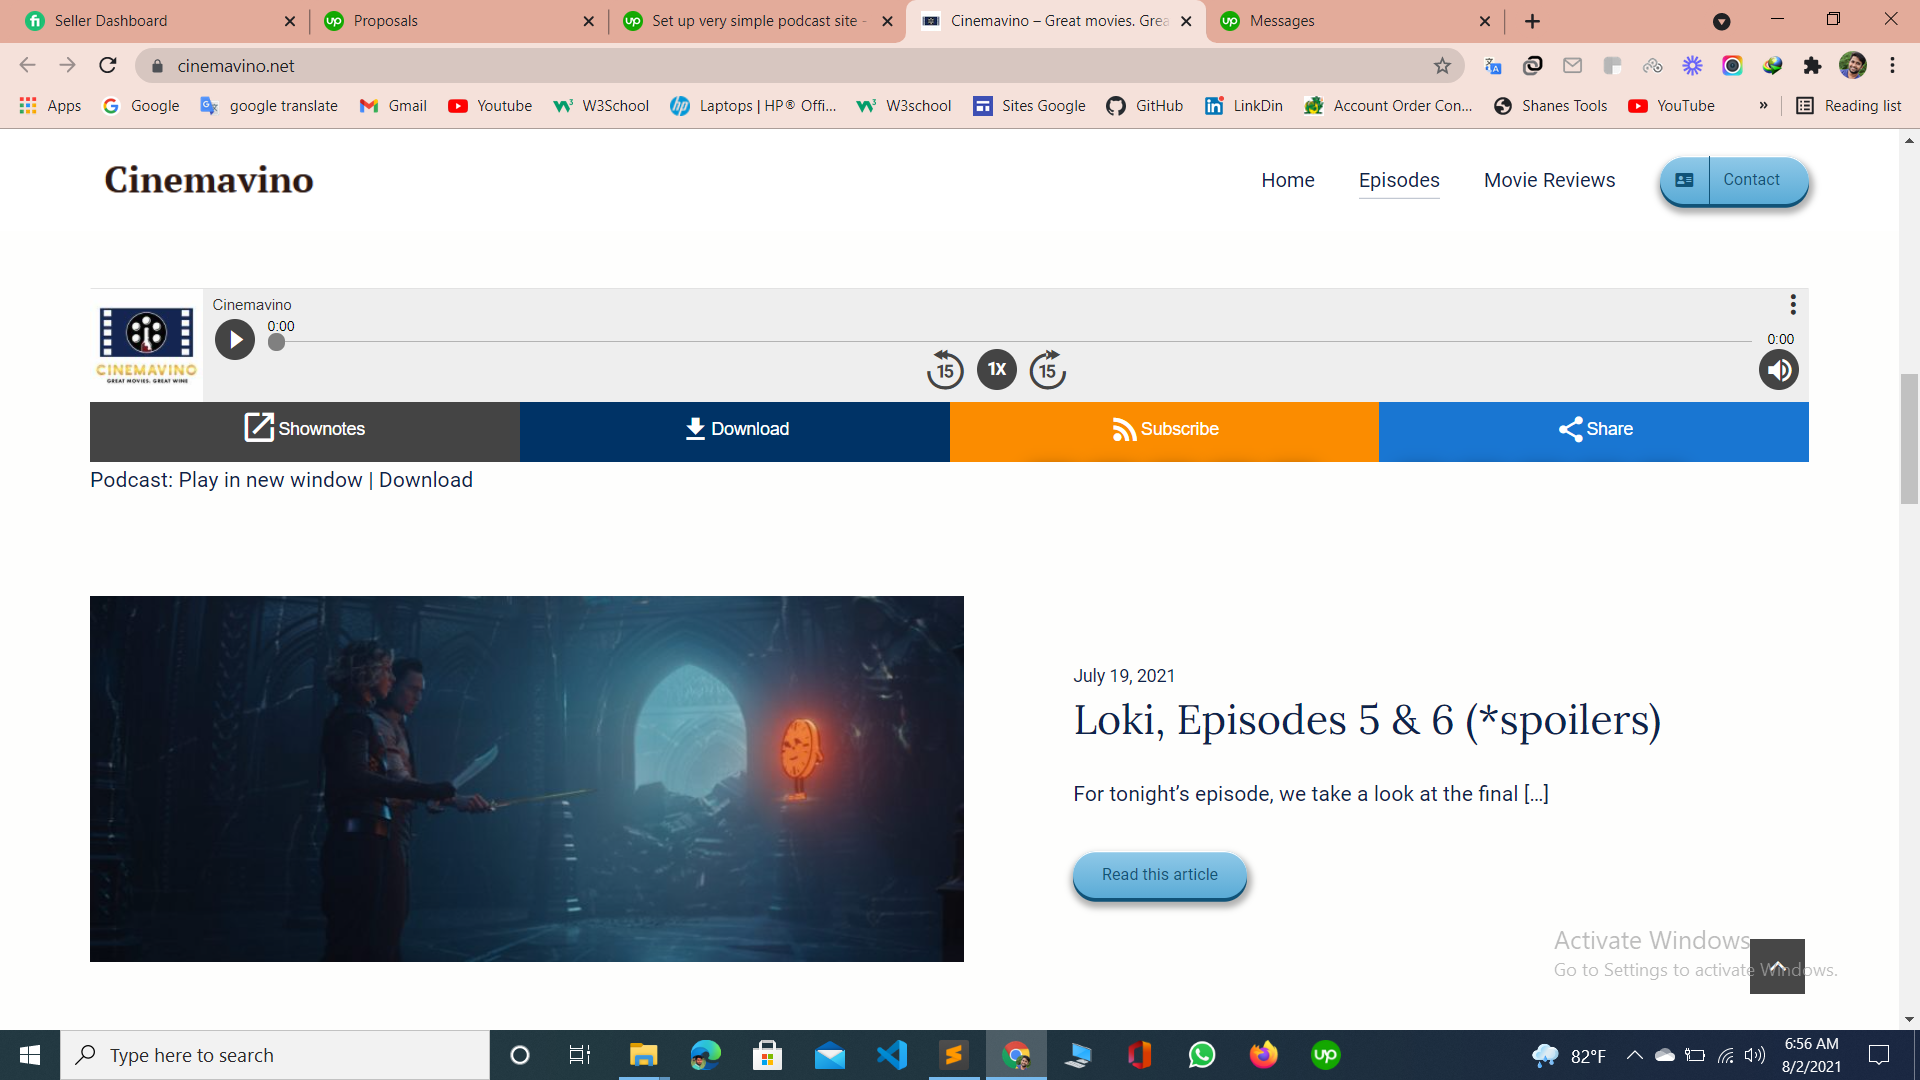Open google translate bookmark
Screen dimensions: 1920x1080
269,106
